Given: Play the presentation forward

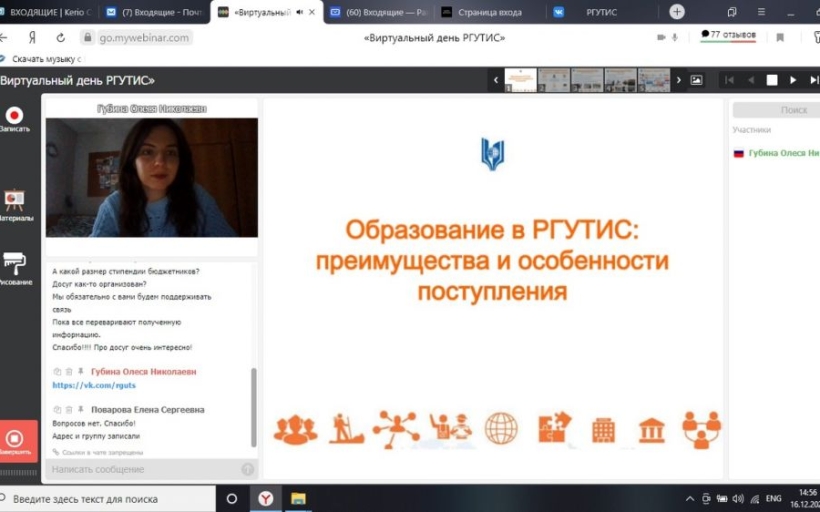Looking at the screenshot, I should [x=793, y=80].
